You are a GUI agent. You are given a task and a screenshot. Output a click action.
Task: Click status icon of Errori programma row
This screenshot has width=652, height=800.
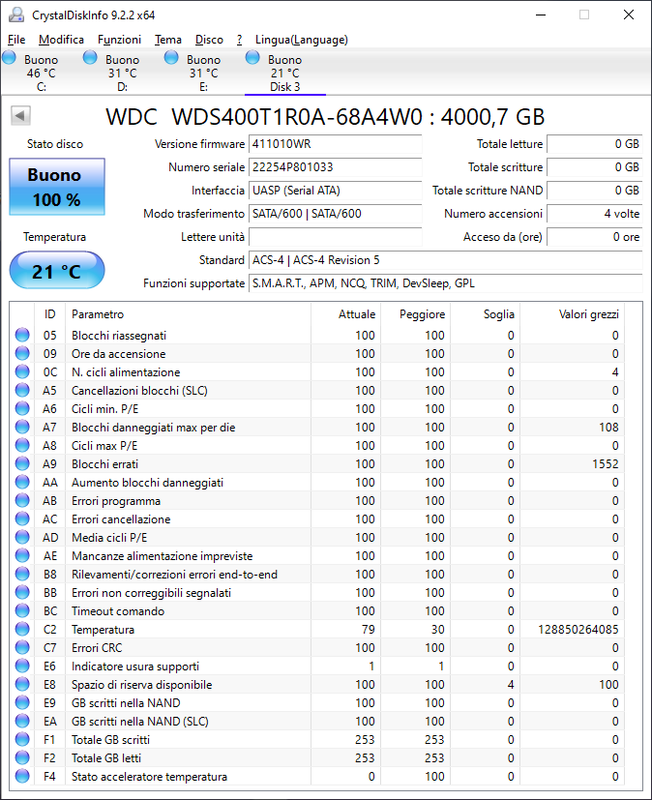coord(22,500)
